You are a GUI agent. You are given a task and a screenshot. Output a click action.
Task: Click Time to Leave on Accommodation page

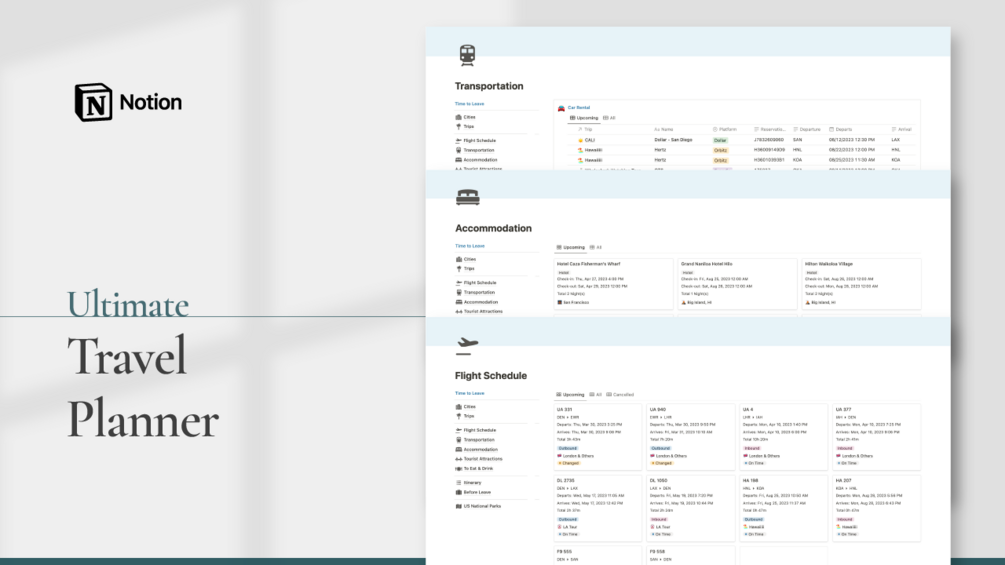tap(469, 246)
